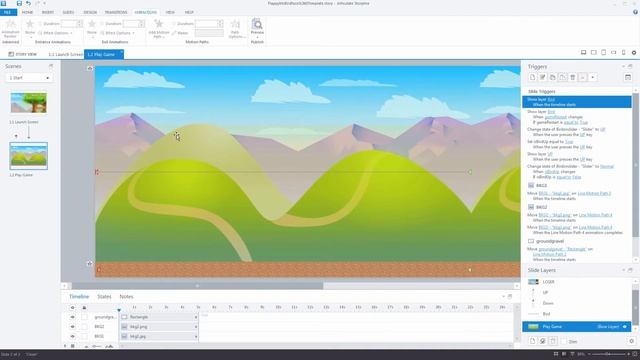Add a new slide layer
Viewport: 640px width, 360px height.
point(532,341)
